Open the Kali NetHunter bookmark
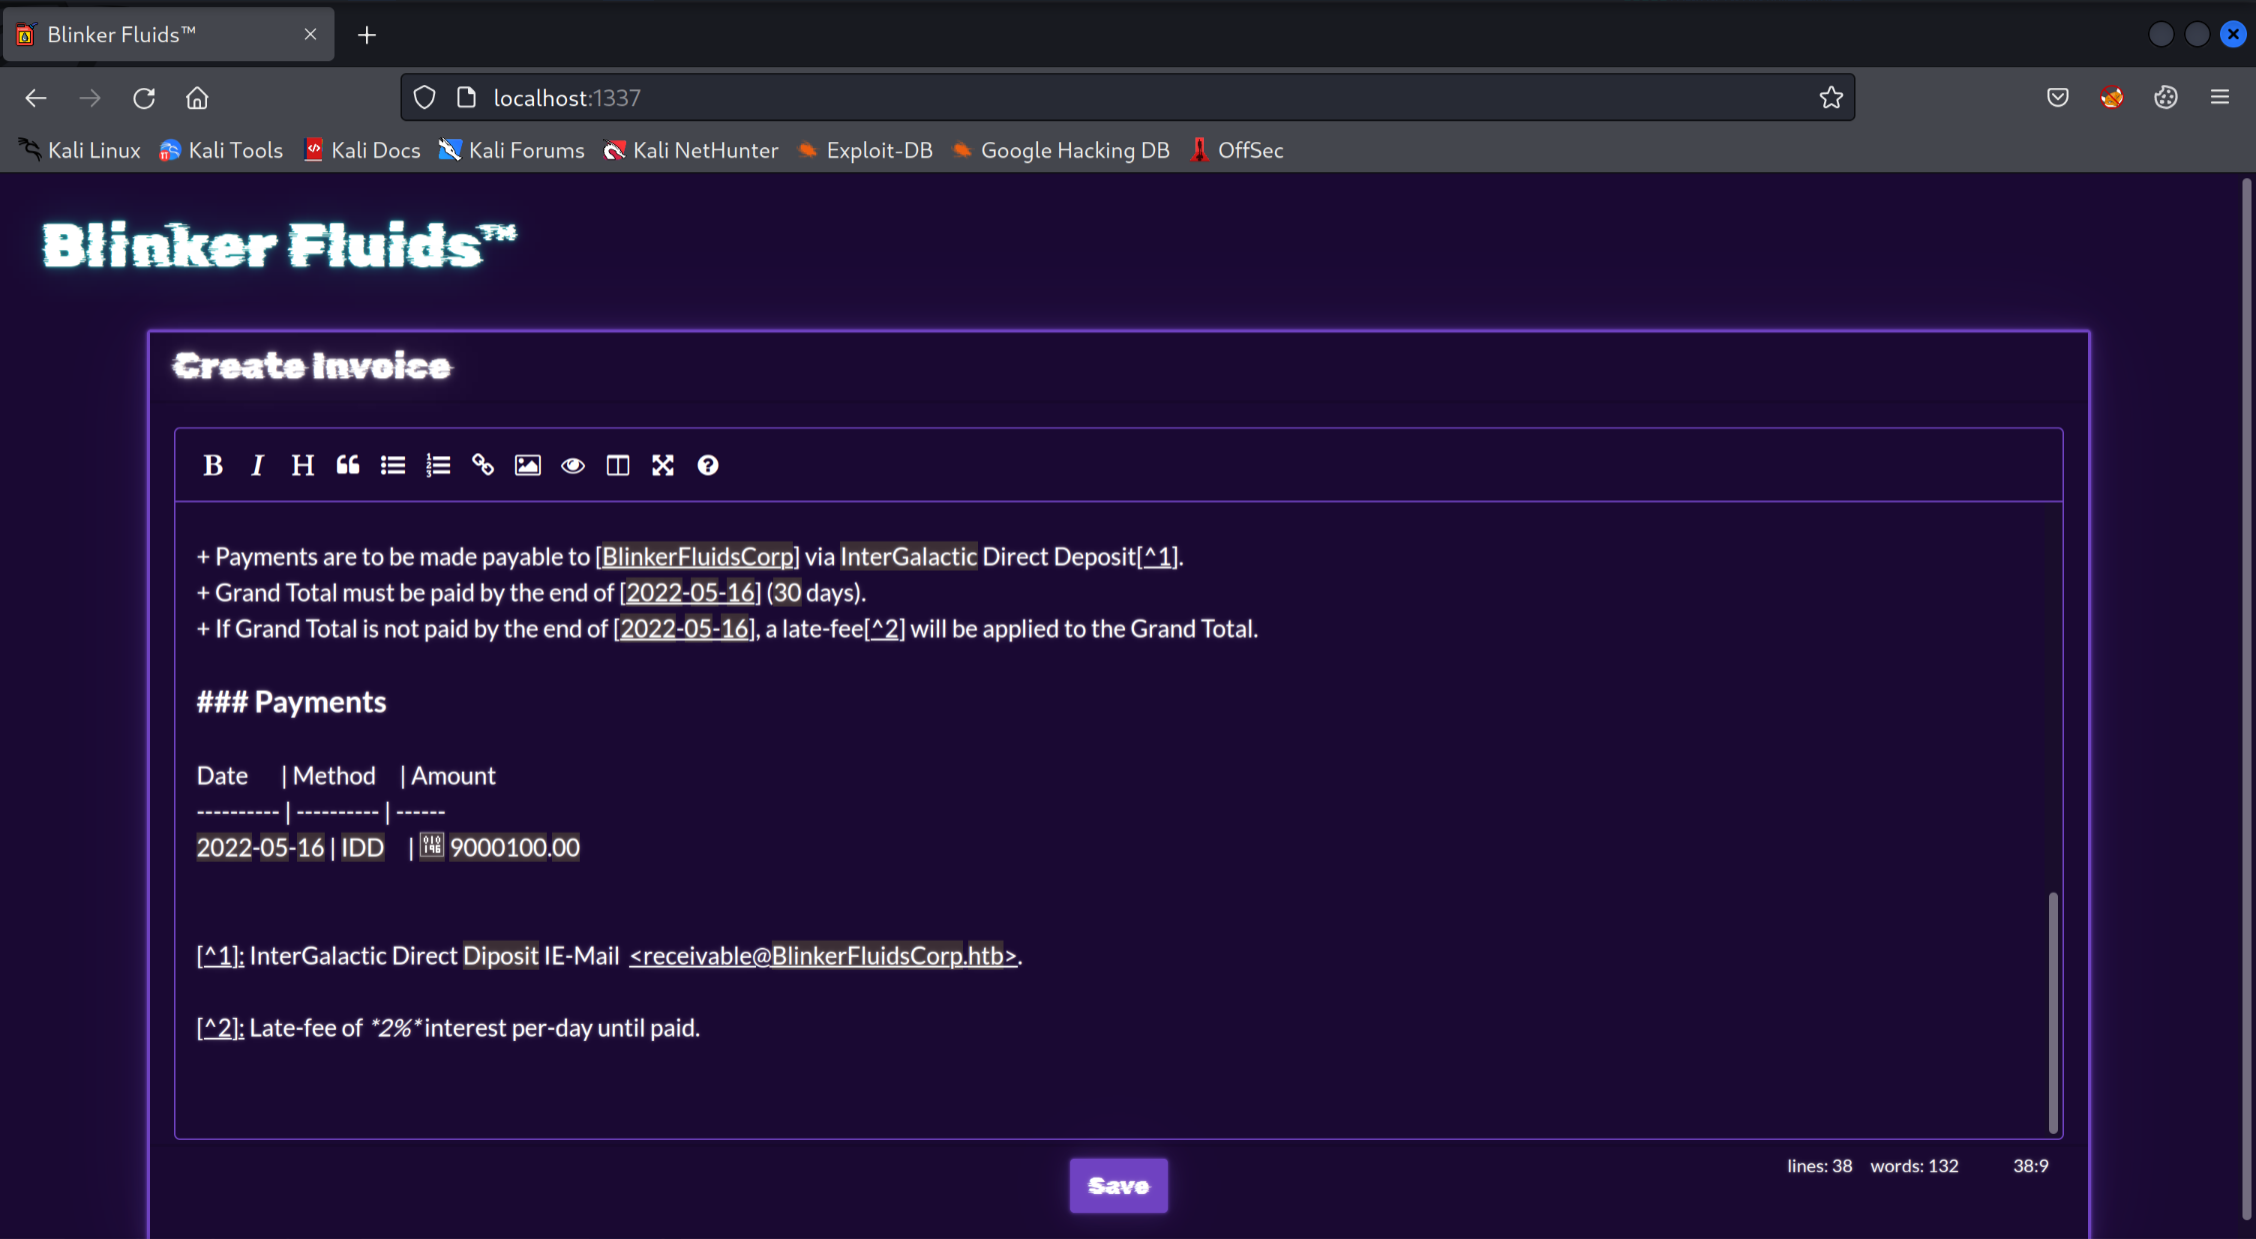Screen dimensions: 2256x1239 click(x=690, y=150)
